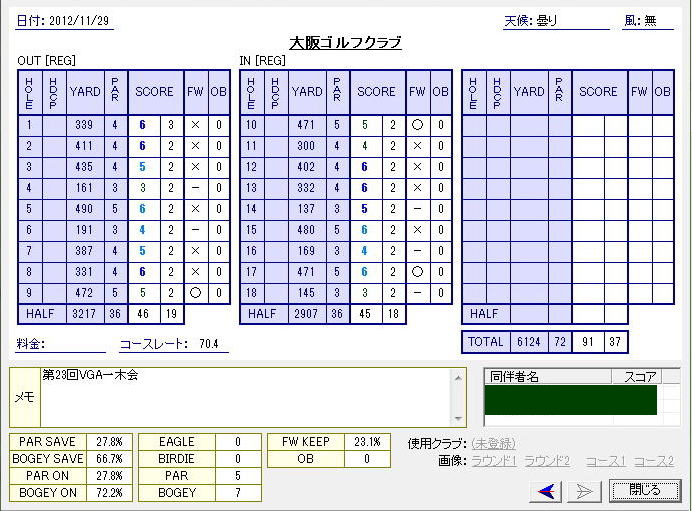The image size is (692, 511).
Task: Open the コース2 image link
Action: coord(654,461)
